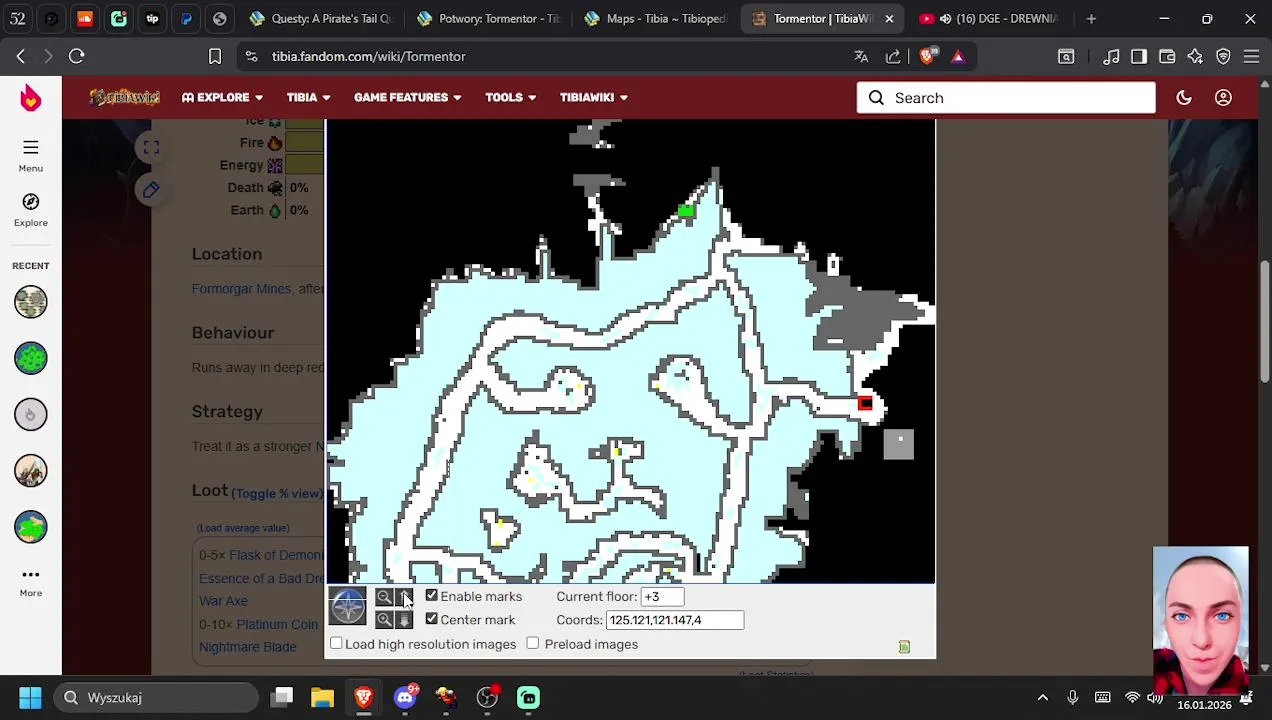1272x720 pixels.
Task: Click the wiki Search box
Action: click(x=1006, y=98)
